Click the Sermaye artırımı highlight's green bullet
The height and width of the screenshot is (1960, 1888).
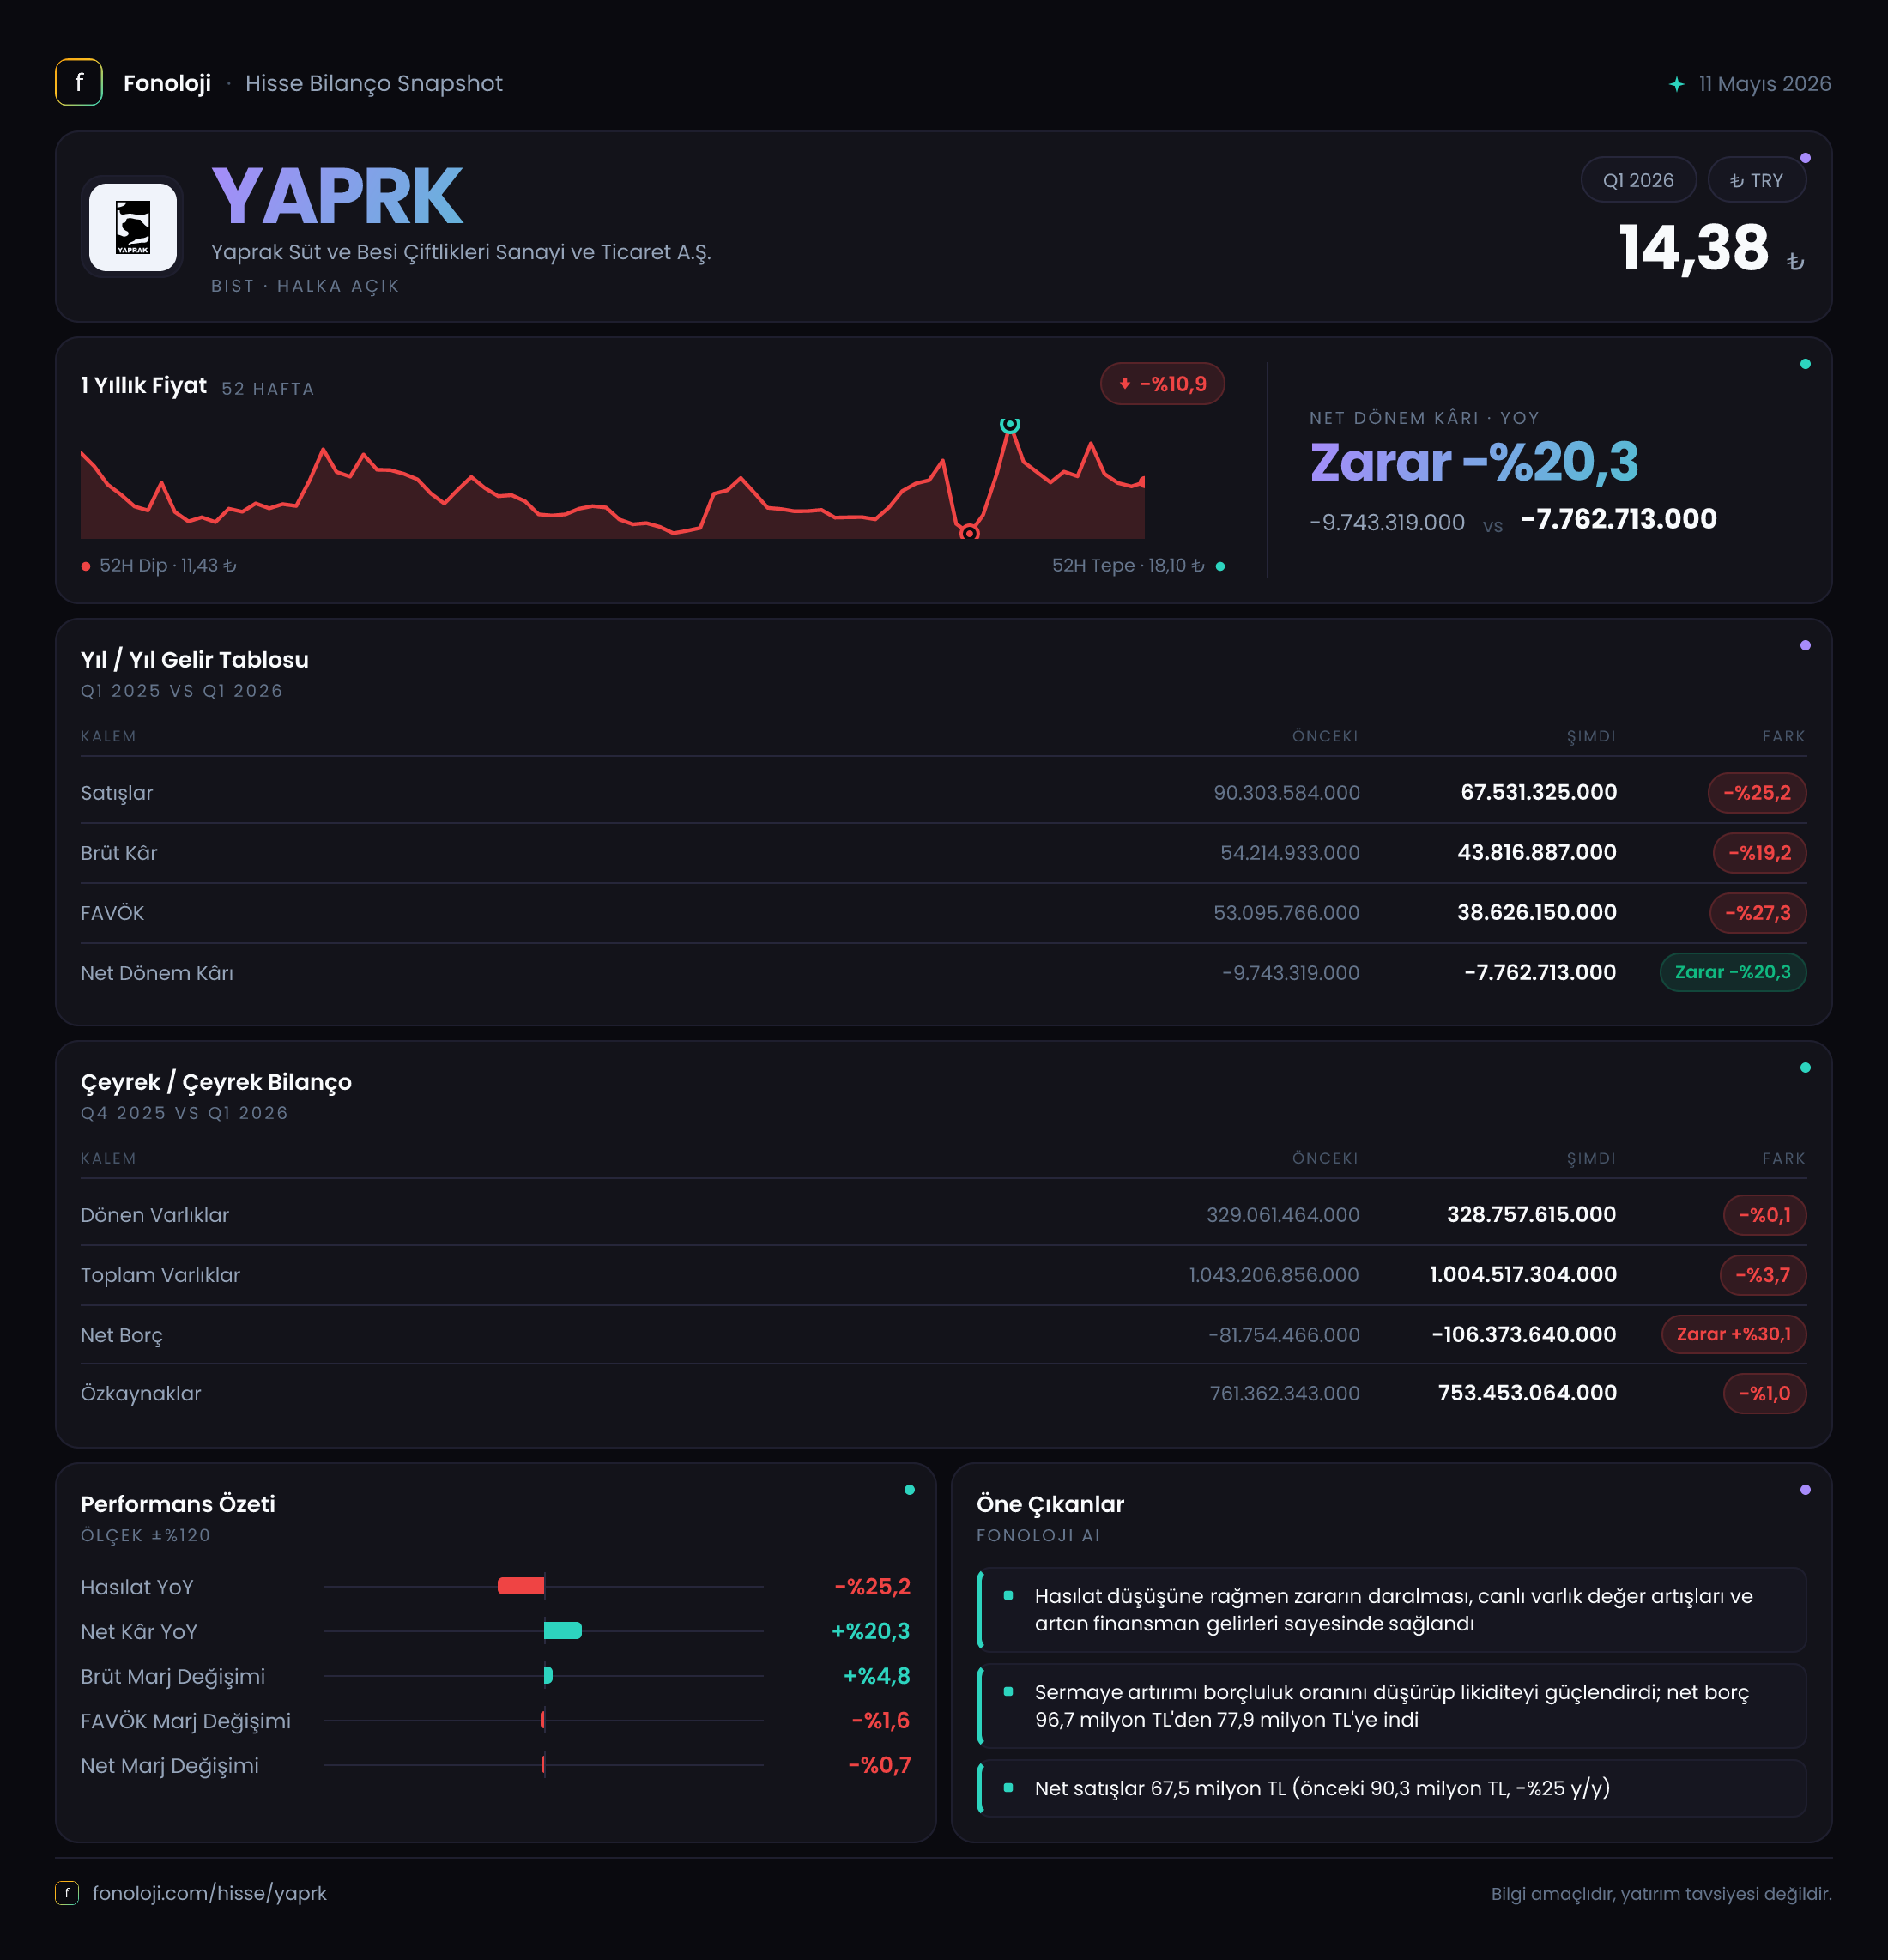pyautogui.click(x=1008, y=1692)
